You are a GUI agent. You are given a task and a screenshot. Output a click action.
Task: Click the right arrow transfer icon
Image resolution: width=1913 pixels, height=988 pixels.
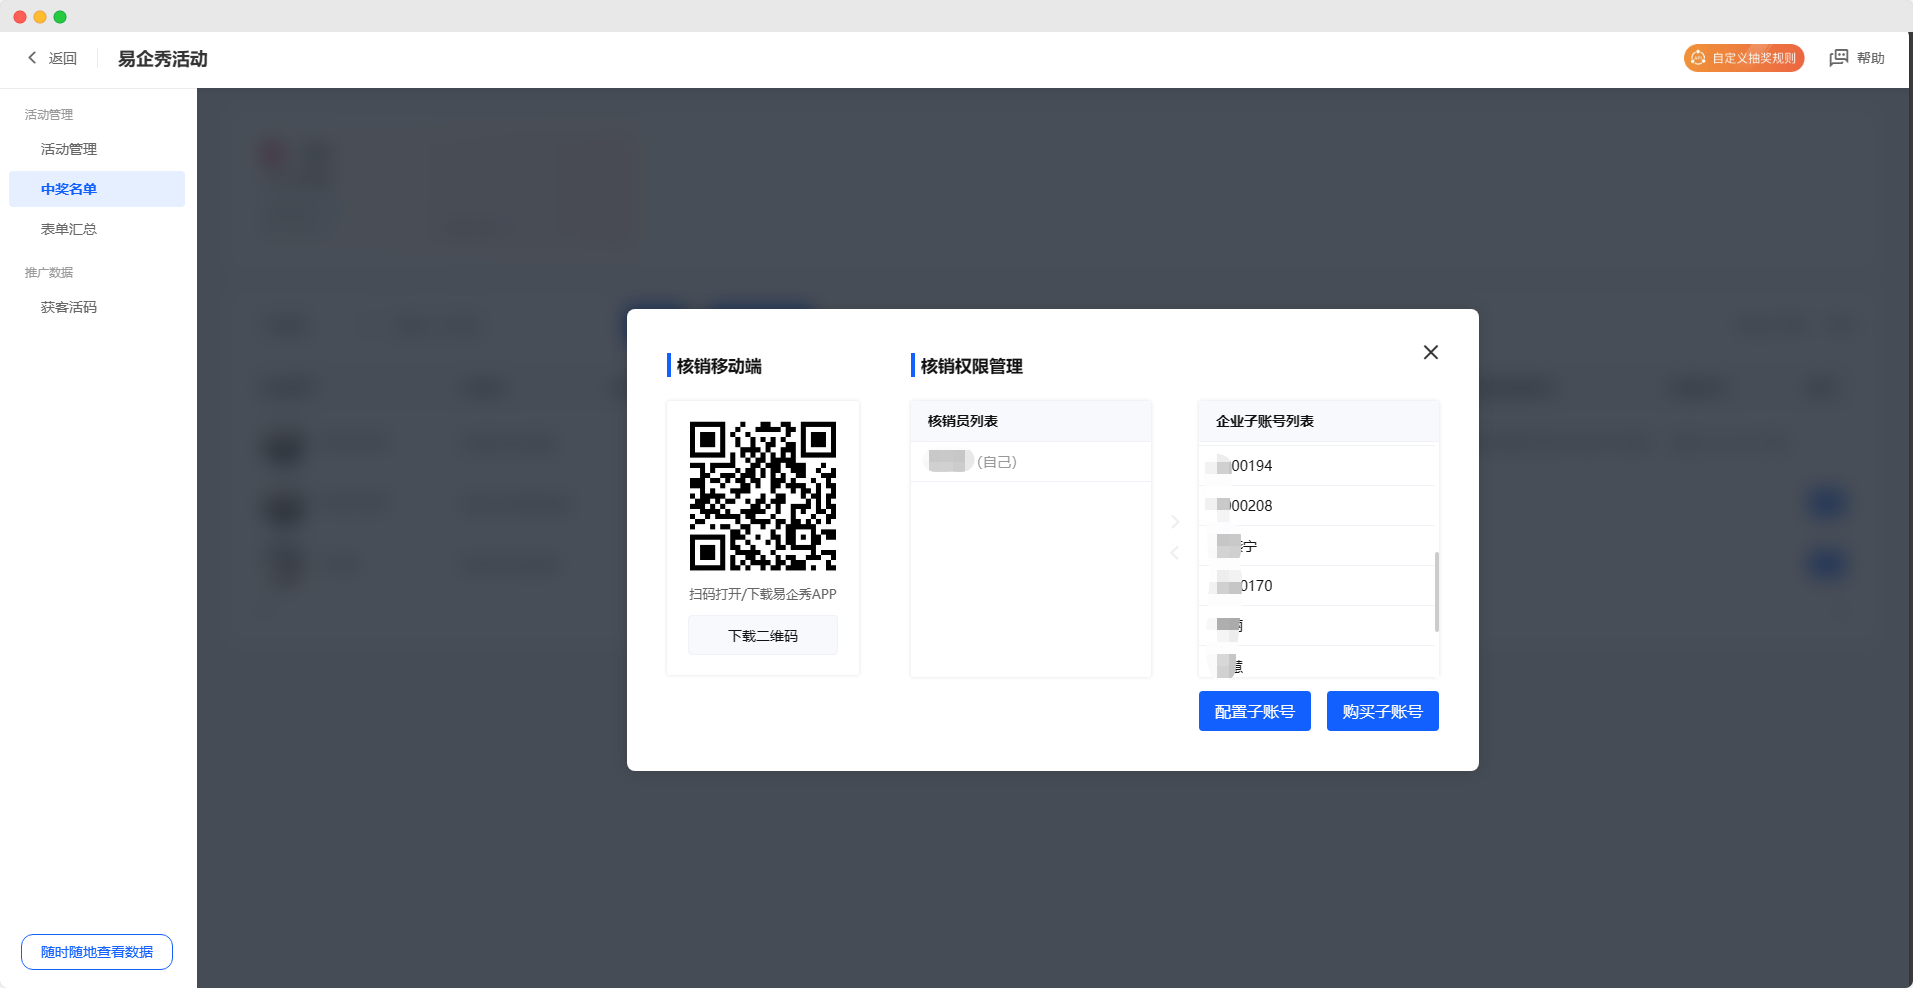pos(1175,522)
